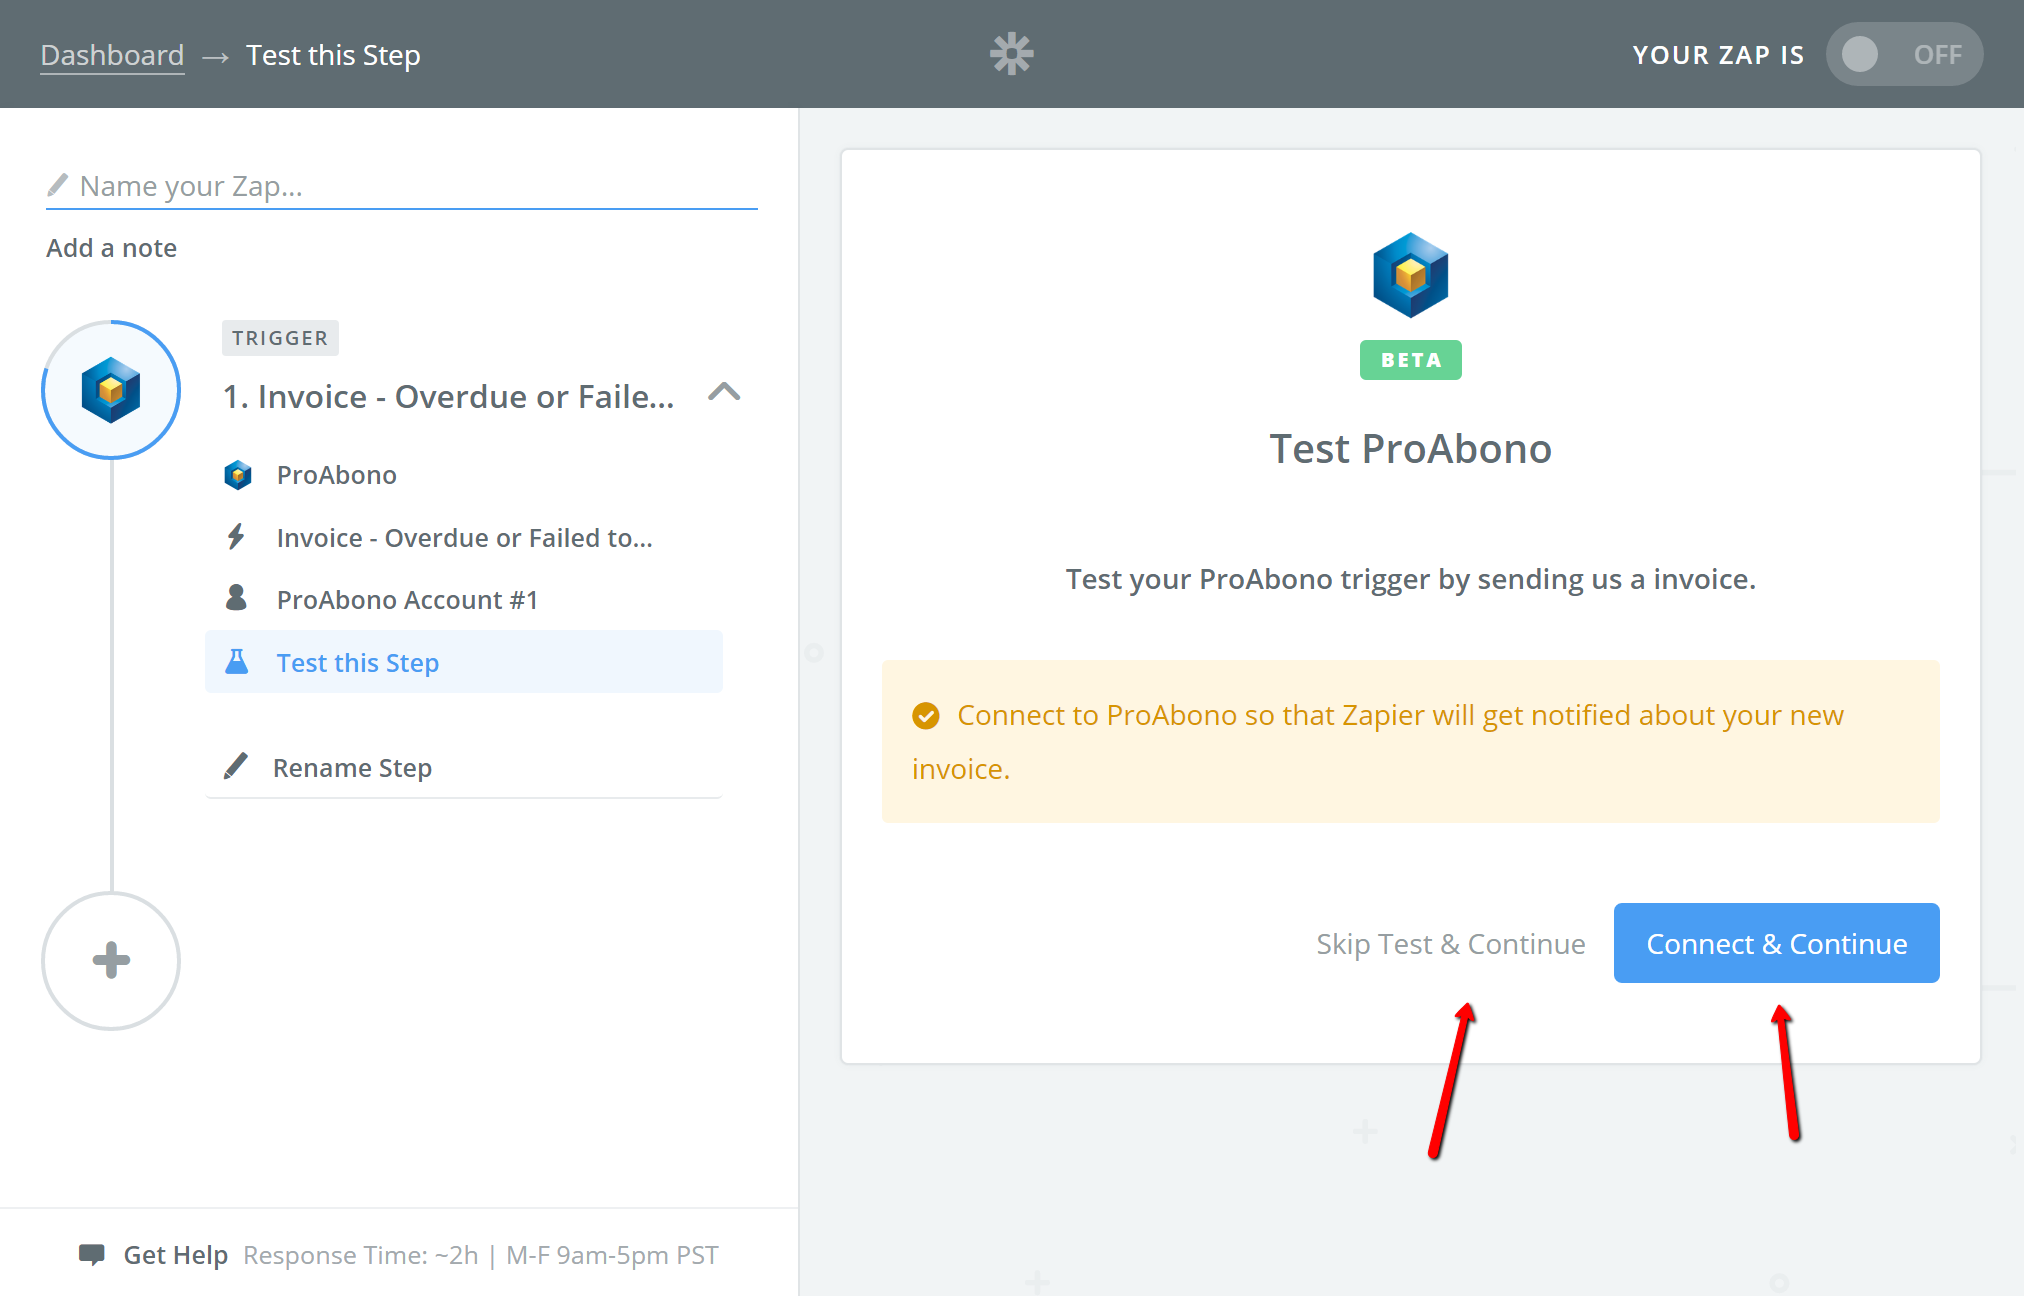Screen dimensions: 2024x1296
Task: Click the TRIGGER label tag
Action: 280,338
